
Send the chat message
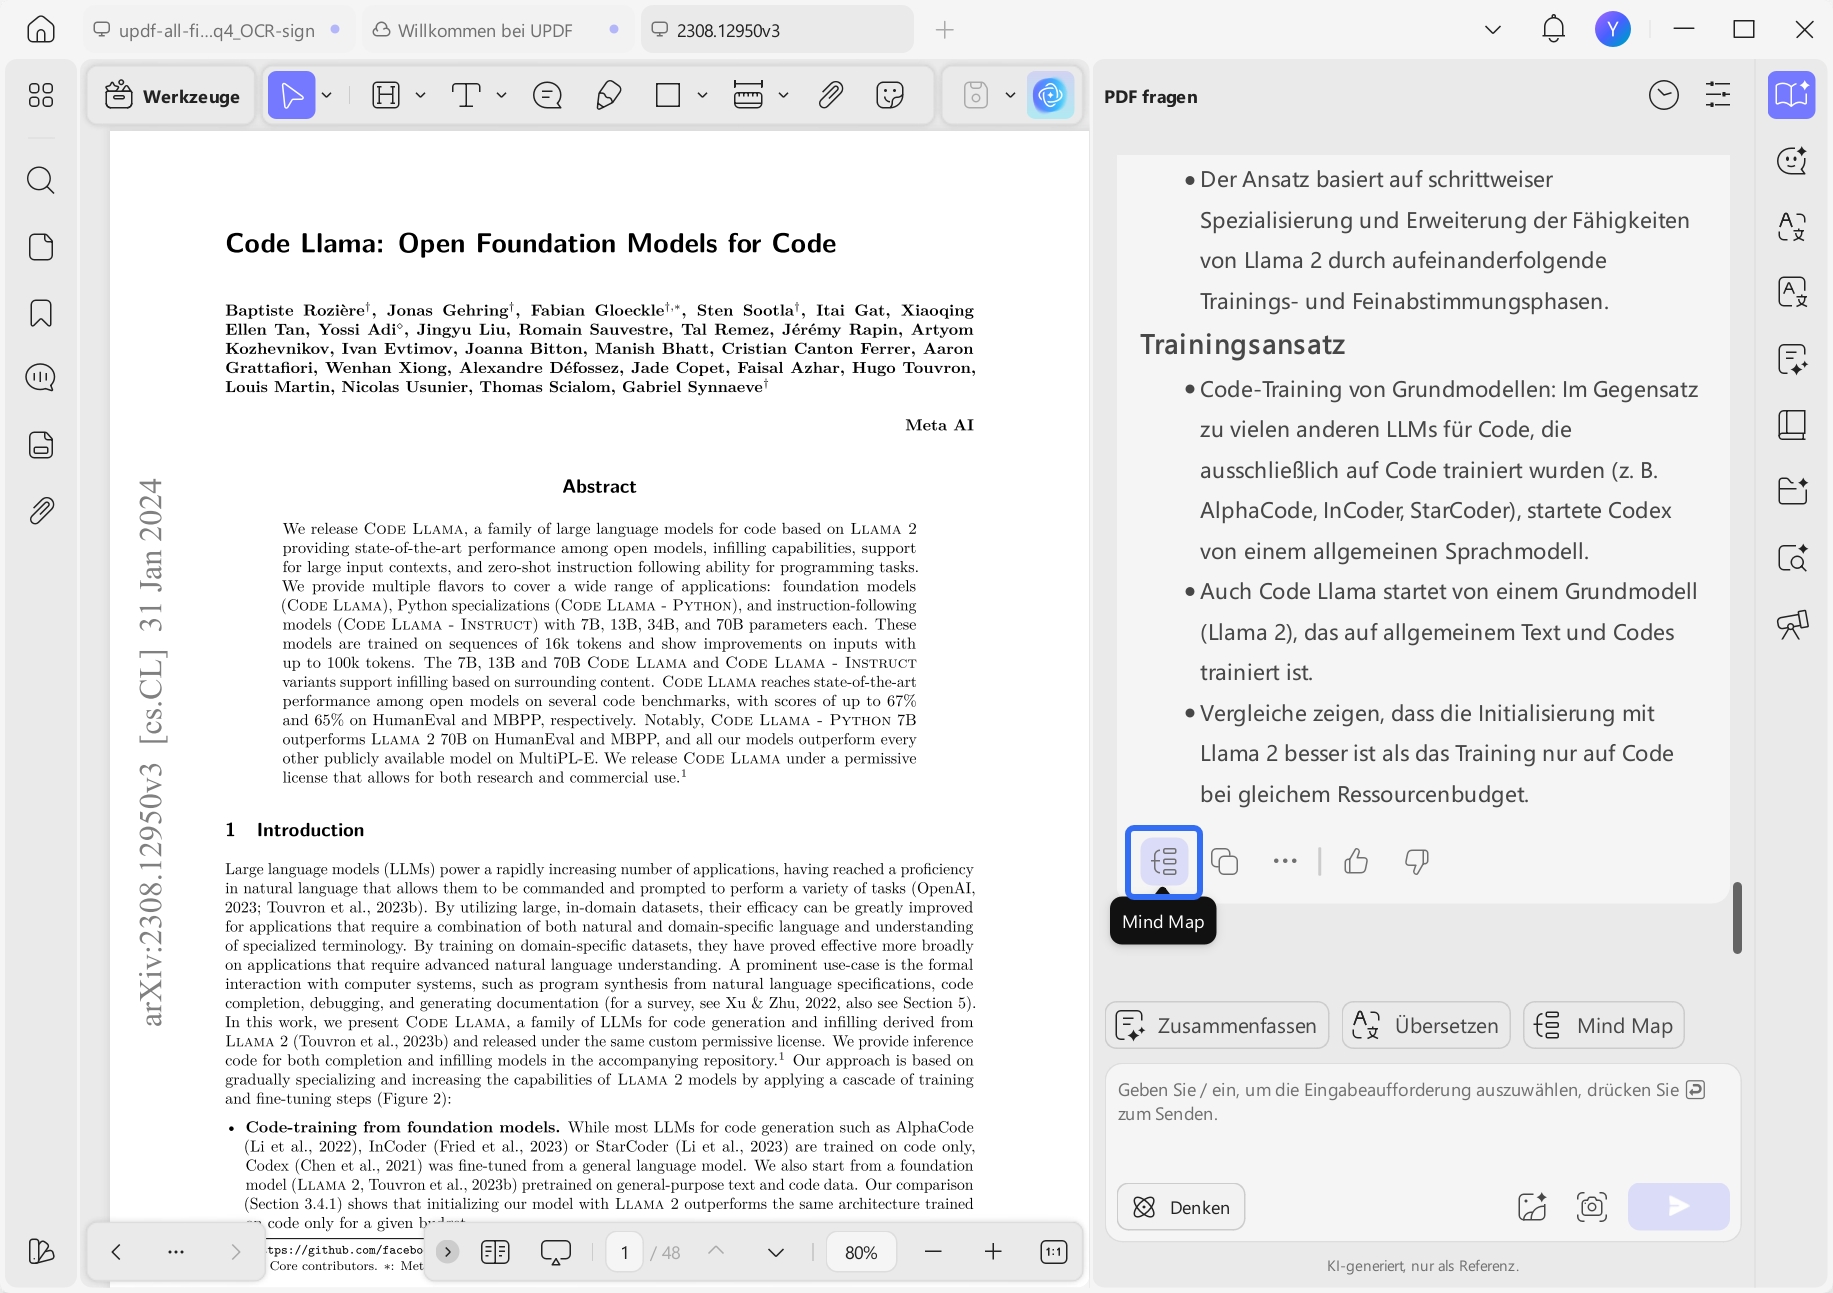pos(1679,1207)
